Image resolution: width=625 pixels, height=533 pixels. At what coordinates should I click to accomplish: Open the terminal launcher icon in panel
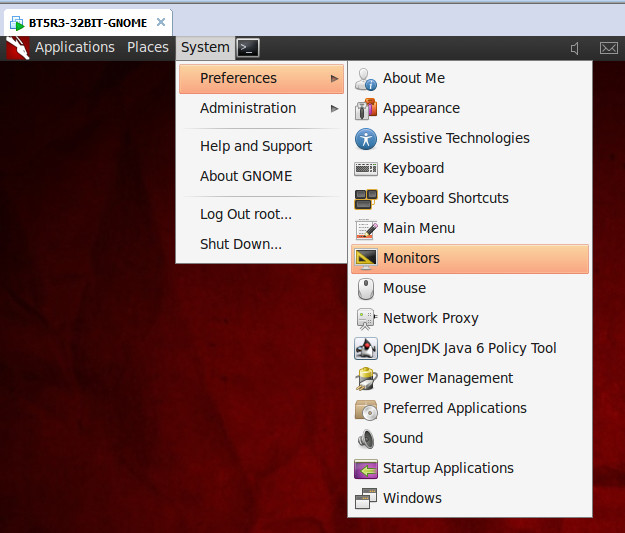point(248,48)
